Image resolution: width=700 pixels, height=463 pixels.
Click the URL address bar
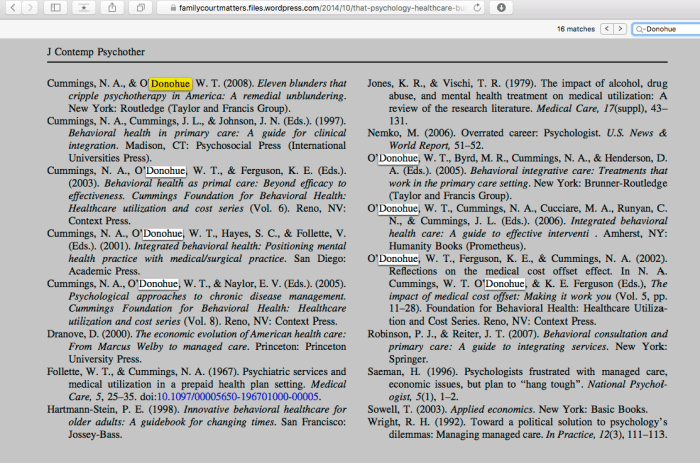320,7
